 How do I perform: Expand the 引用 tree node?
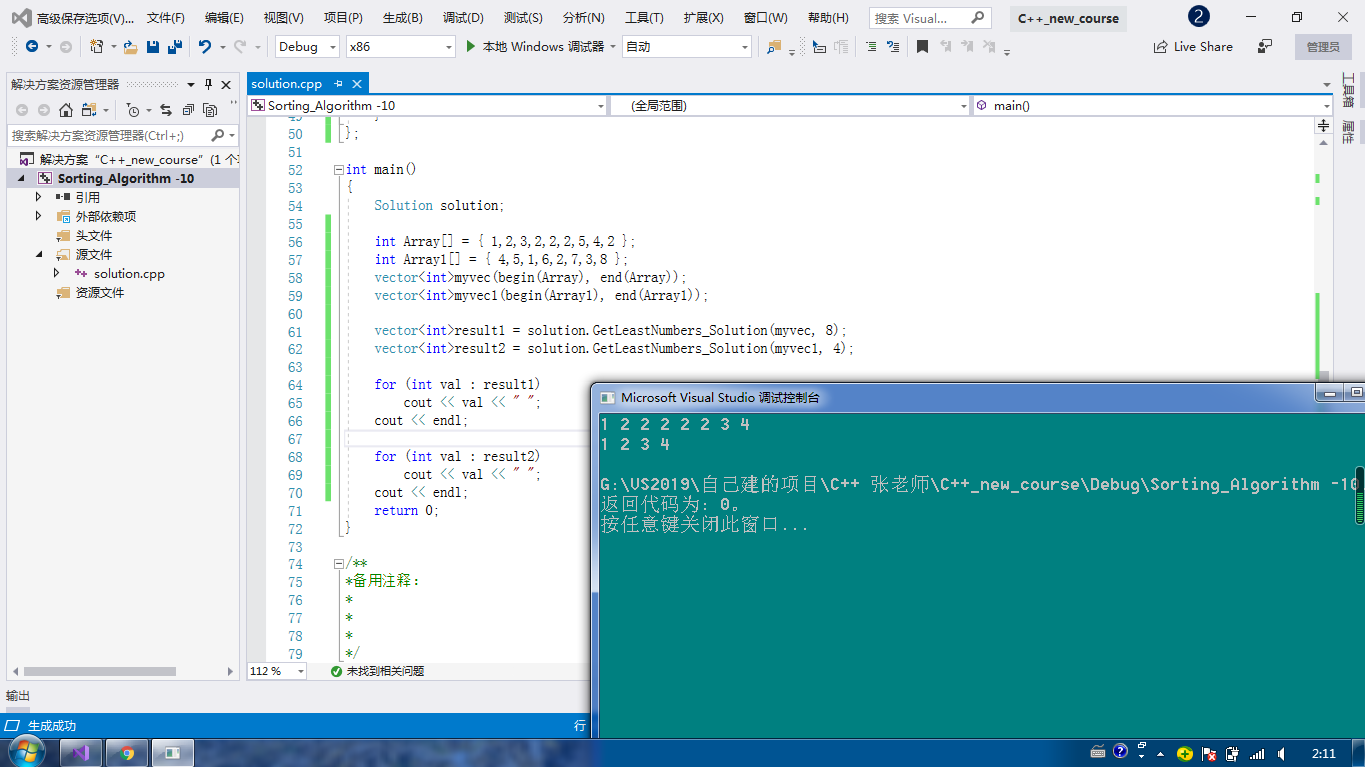pyautogui.click(x=39, y=197)
